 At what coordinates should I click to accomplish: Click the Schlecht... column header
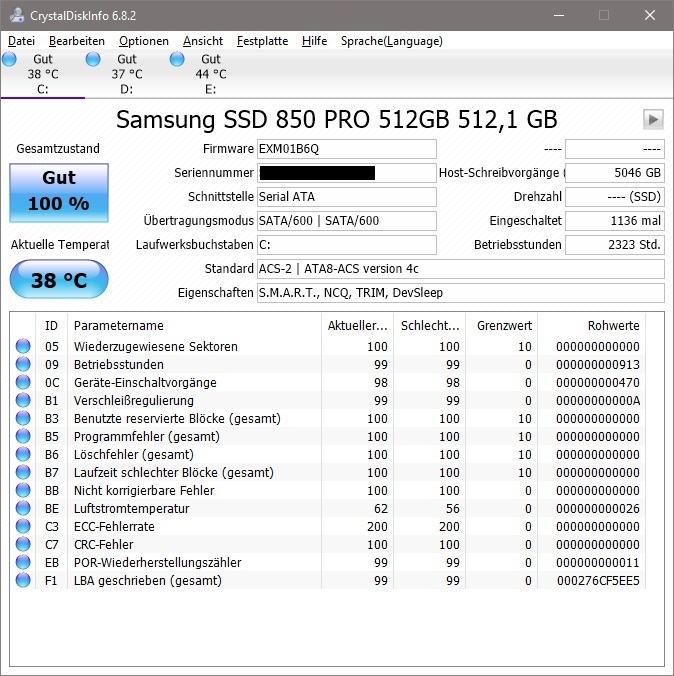tap(429, 325)
